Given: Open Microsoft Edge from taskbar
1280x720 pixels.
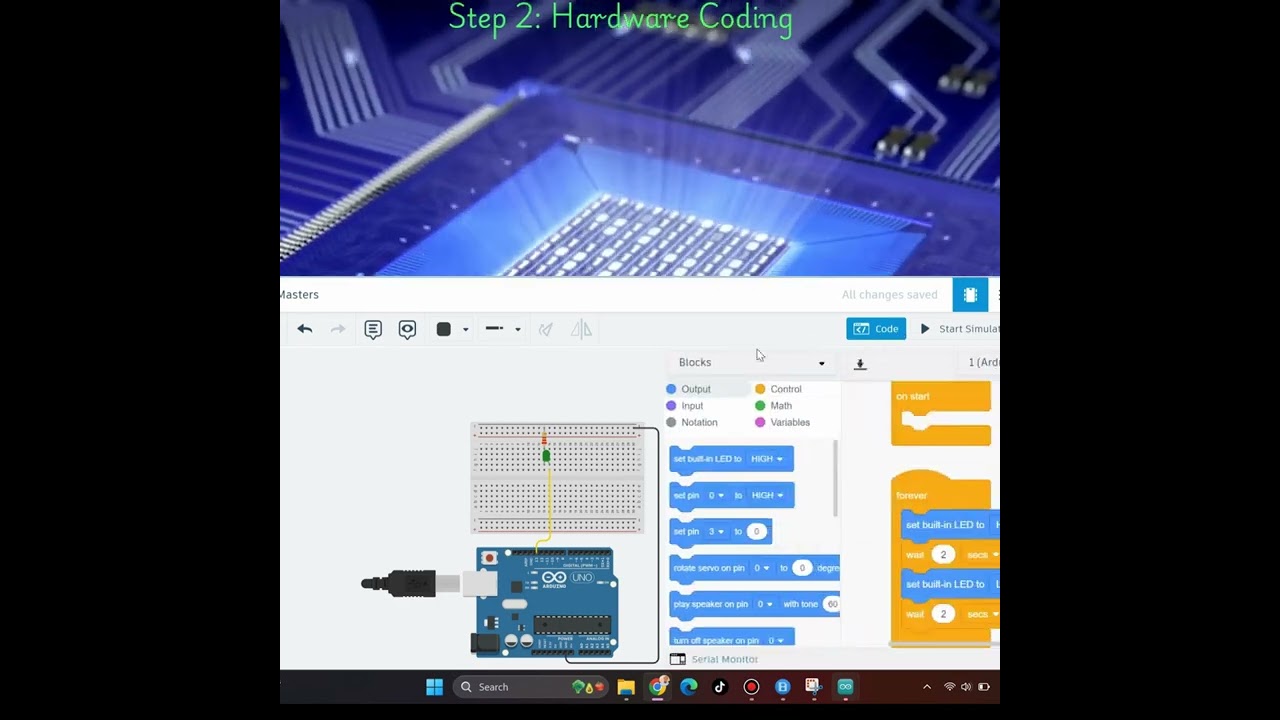Looking at the screenshot, I should pyautogui.click(x=689, y=687).
